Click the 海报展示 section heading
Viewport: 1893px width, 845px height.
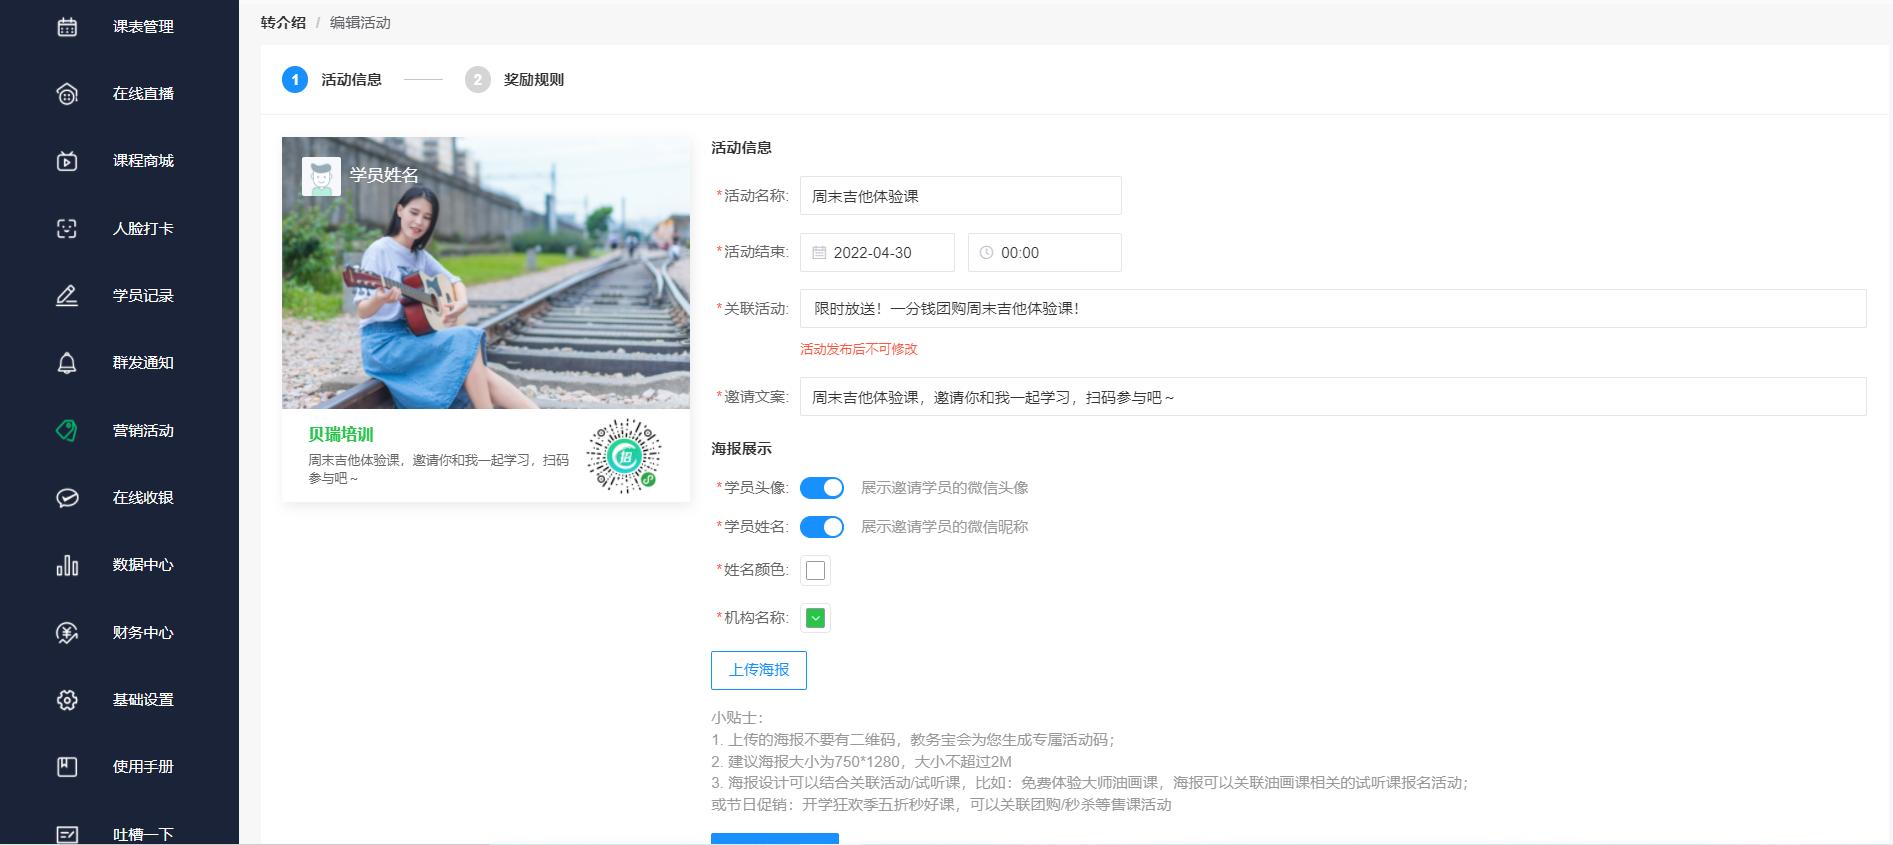[741, 449]
